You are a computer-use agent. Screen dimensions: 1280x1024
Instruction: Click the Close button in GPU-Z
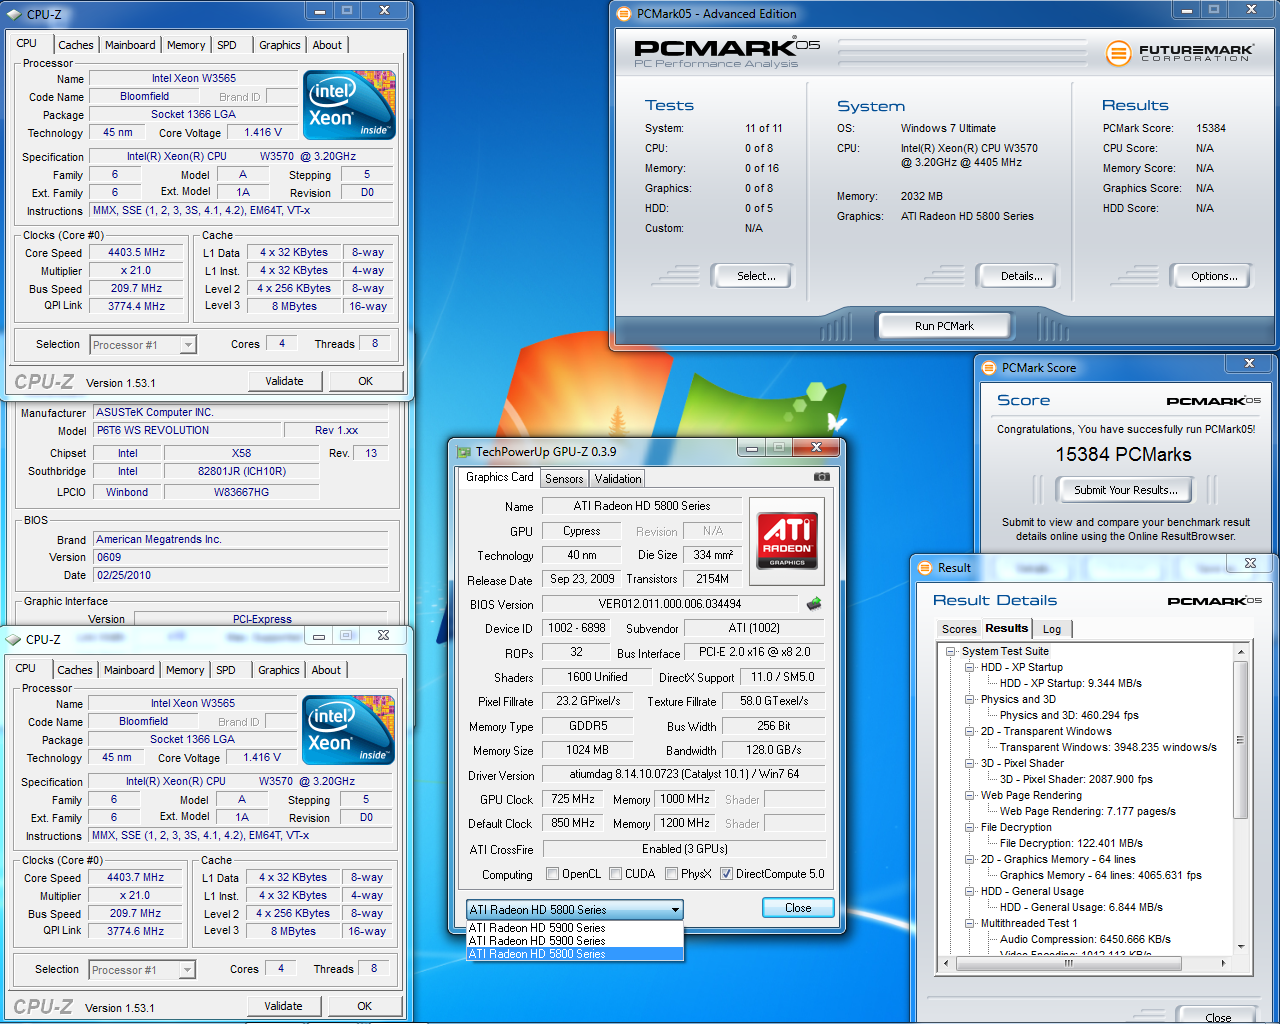[798, 908]
